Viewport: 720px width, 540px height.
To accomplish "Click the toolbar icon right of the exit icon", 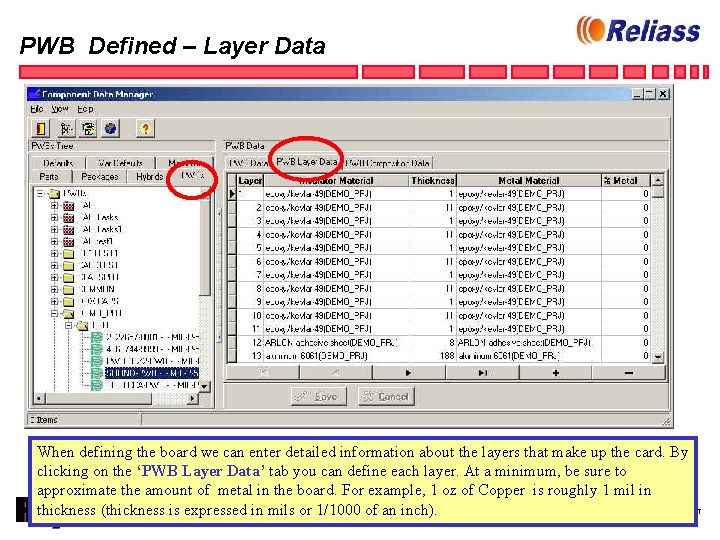I will (x=65, y=129).
